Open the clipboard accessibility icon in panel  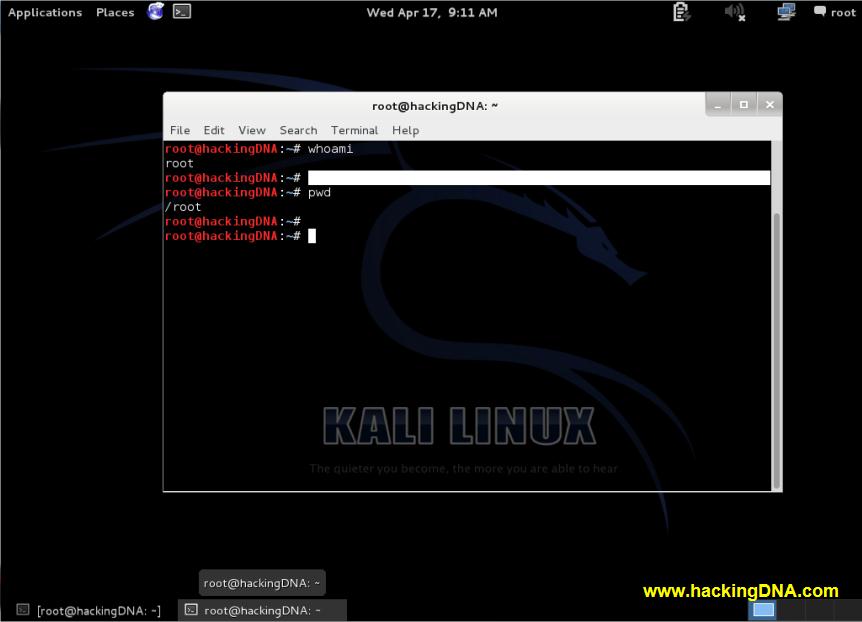681,12
